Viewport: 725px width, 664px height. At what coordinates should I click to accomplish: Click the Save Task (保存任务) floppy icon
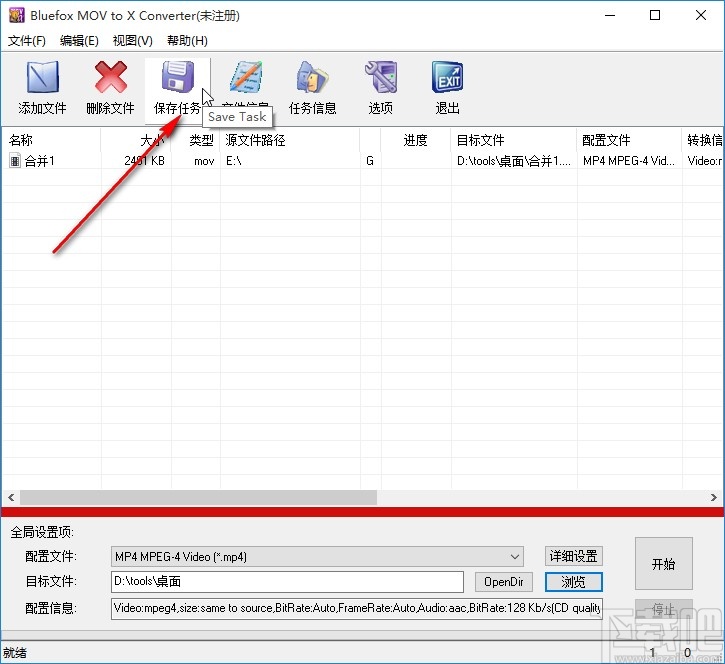point(178,77)
